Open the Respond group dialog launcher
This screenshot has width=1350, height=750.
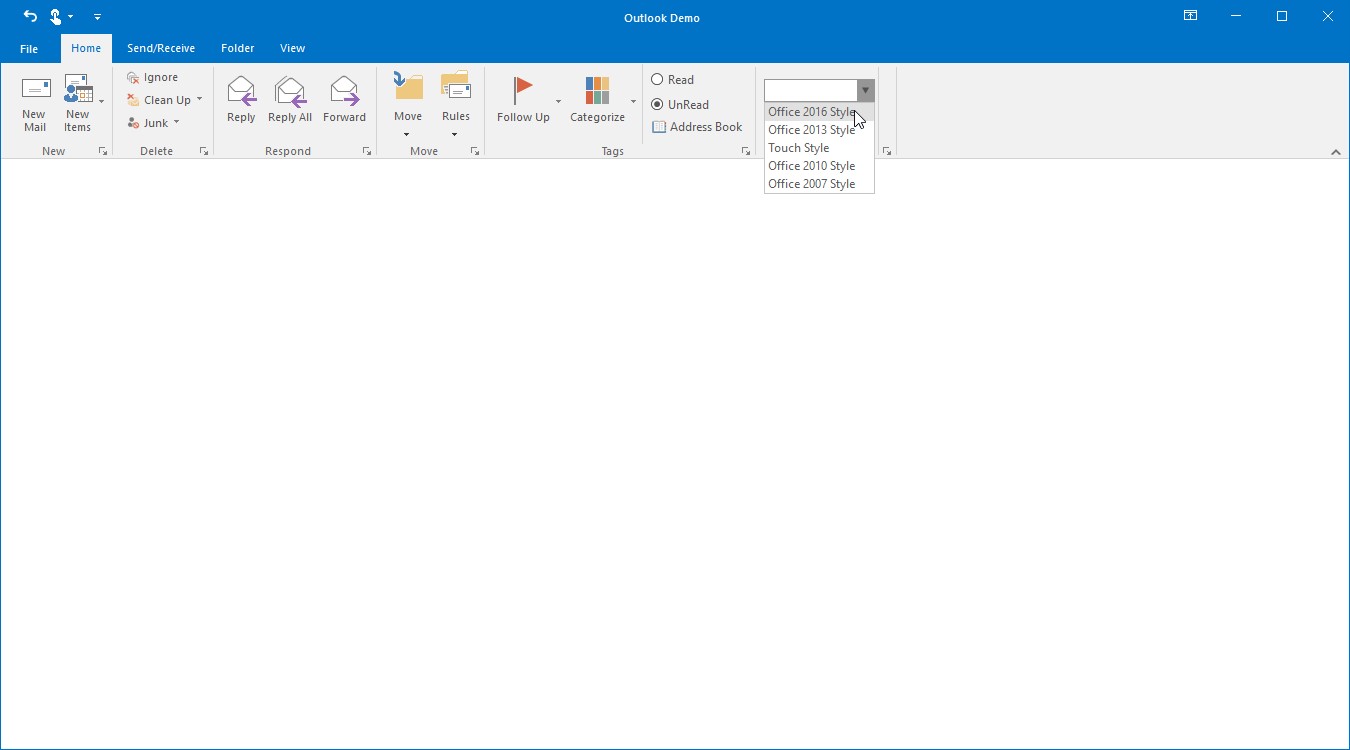(366, 150)
